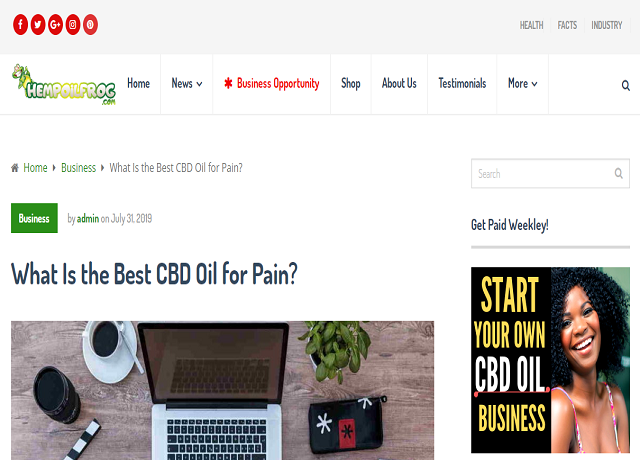Click the HempOilFrog logo
The image size is (640, 460).
[x=64, y=84]
